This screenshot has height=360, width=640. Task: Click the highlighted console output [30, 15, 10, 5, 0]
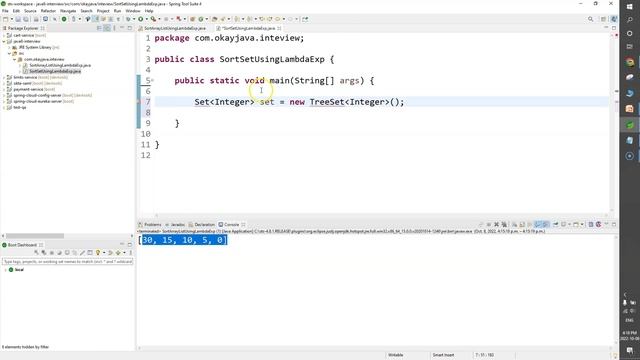pos(183,240)
